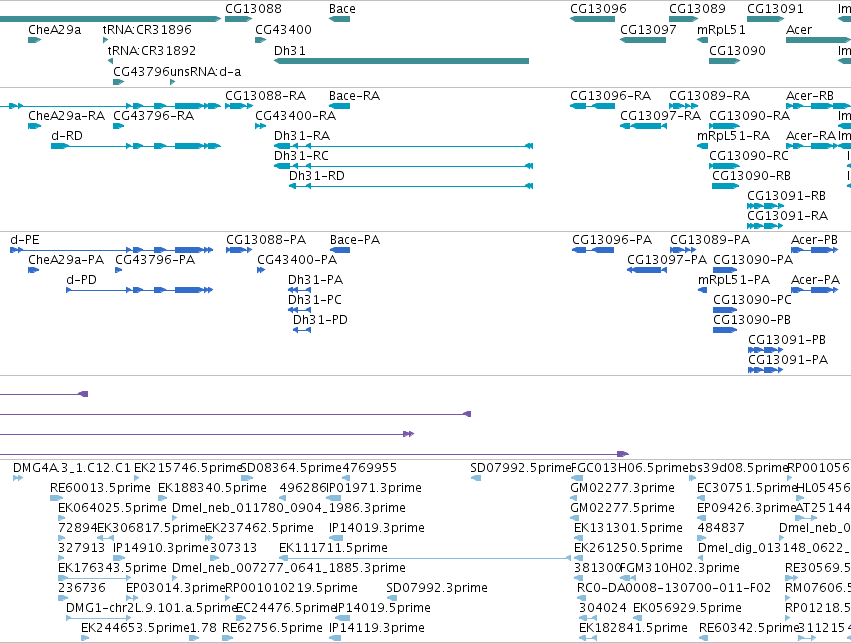Open the CG13088 gene label

[x=253, y=9]
